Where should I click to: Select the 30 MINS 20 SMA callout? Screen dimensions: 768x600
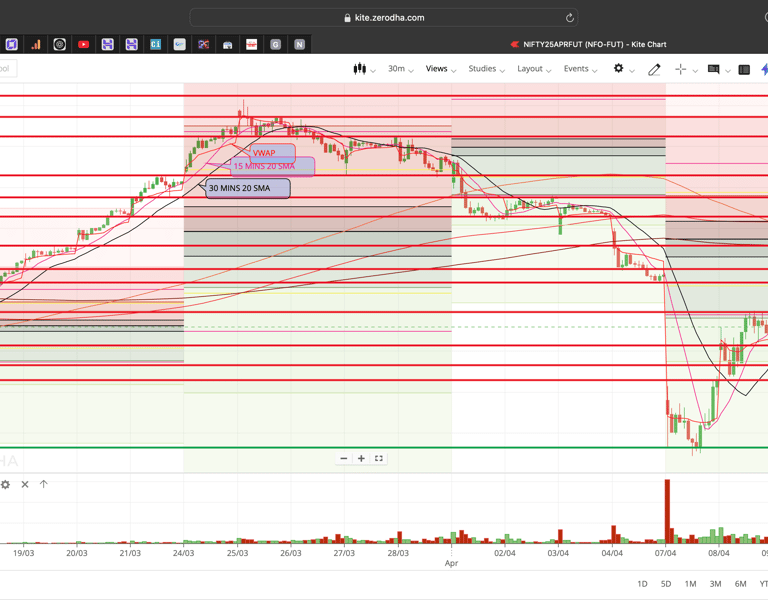click(x=248, y=189)
